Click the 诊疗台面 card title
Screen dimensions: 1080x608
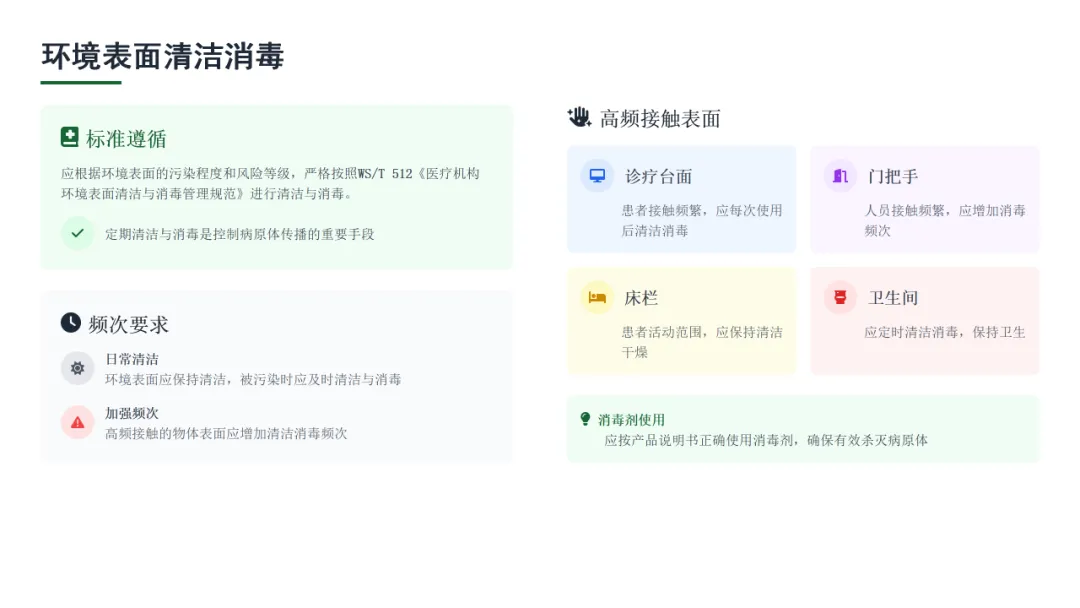(658, 176)
